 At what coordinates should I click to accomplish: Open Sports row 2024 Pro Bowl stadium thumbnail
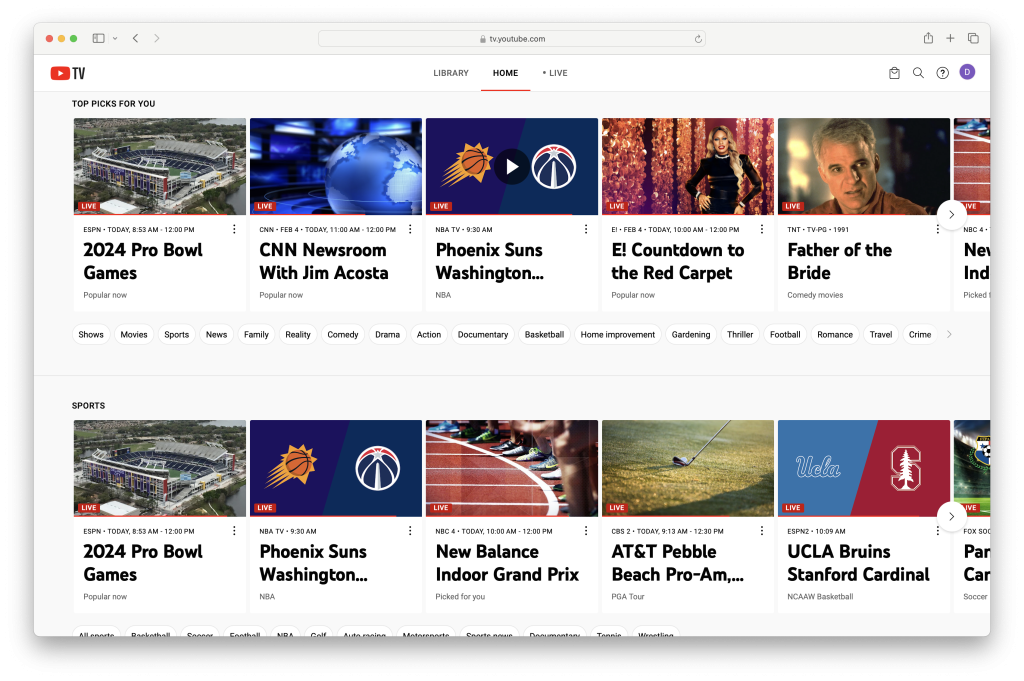tap(160, 468)
